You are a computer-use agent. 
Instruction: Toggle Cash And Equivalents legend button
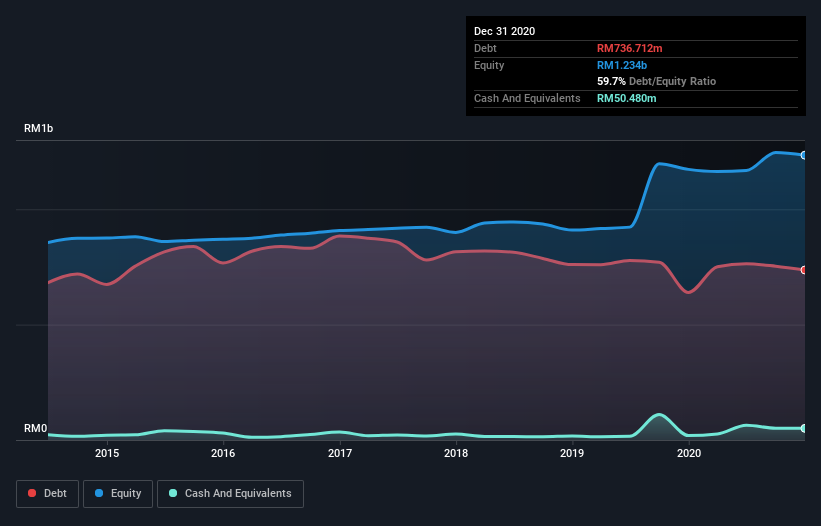[230, 494]
